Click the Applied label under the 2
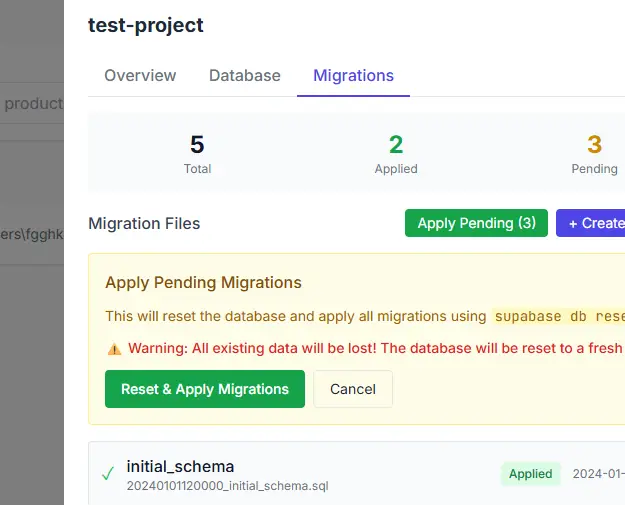The width and height of the screenshot is (625, 505). point(396,169)
